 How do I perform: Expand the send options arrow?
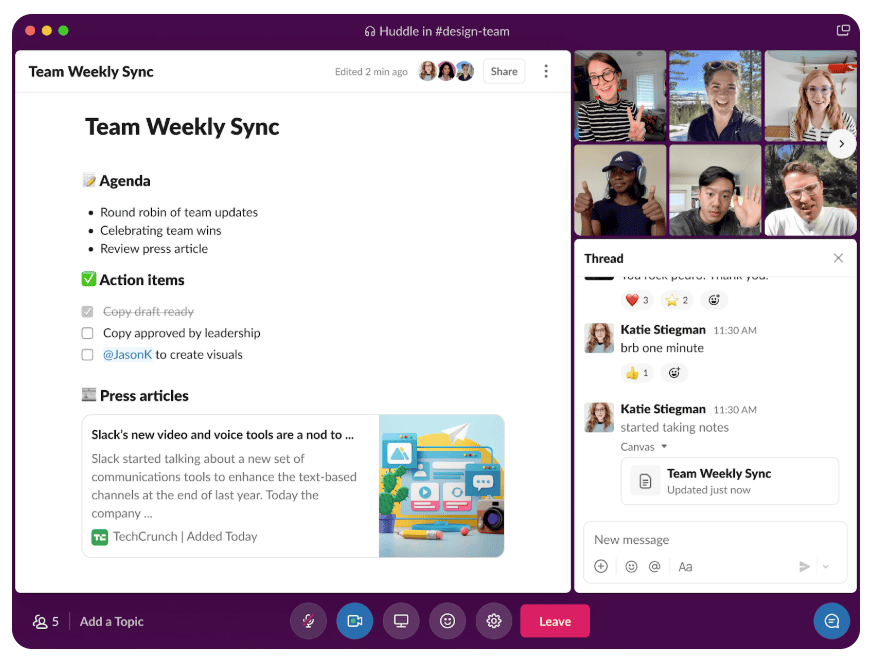826,567
